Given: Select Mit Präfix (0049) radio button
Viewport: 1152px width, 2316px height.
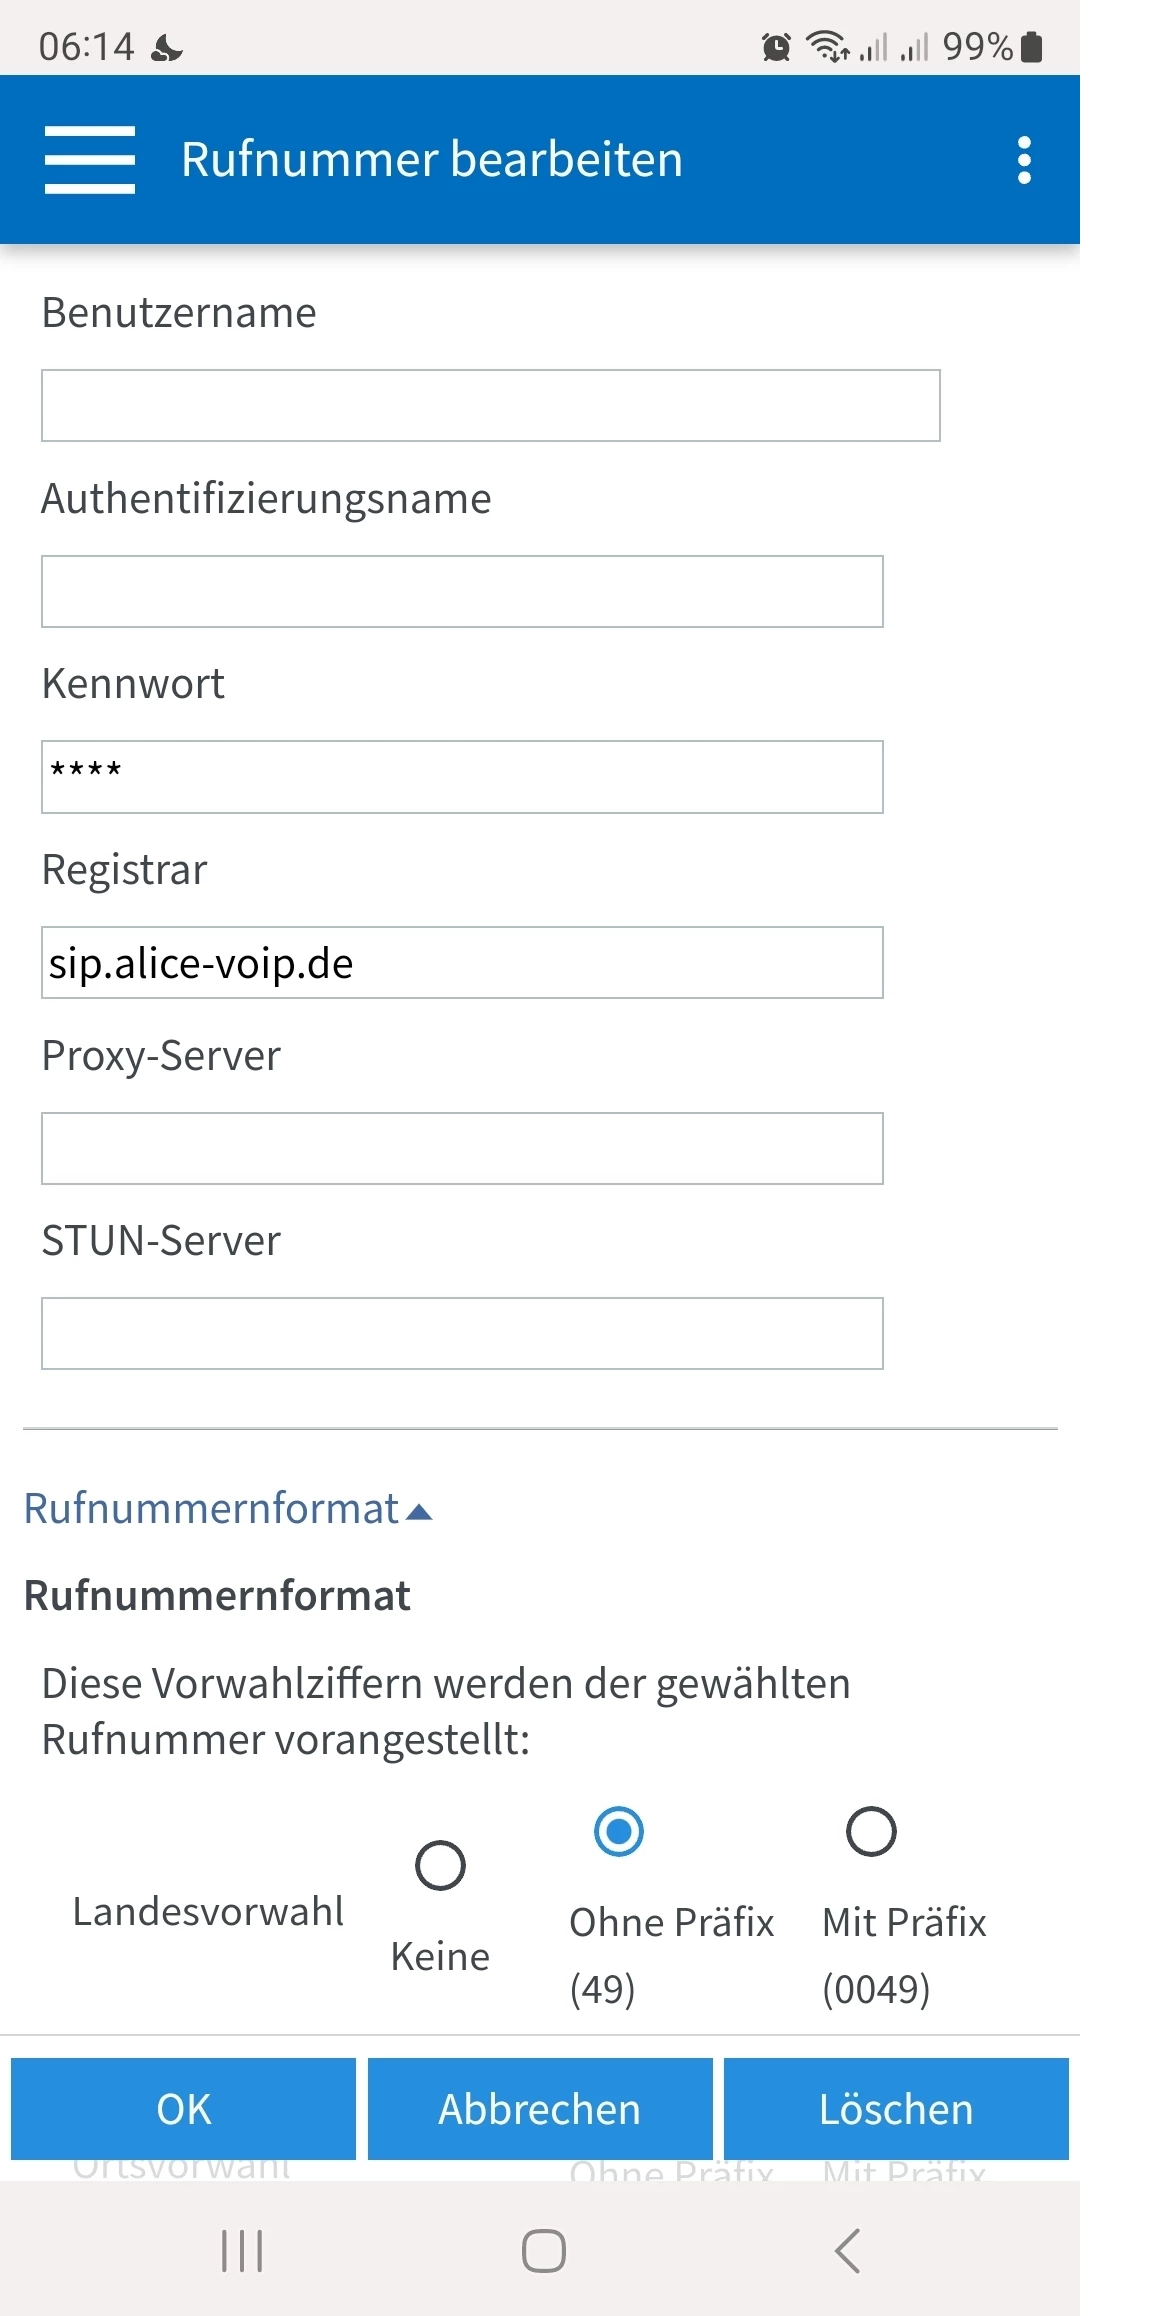Looking at the screenshot, I should pos(871,1831).
